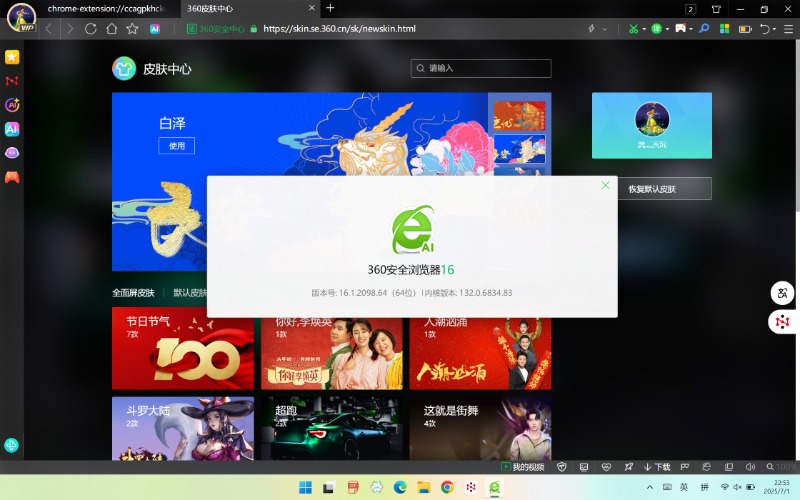Viewport: 800px width, 500px height.
Task: Open Microsoft Edge from taskbar
Action: click(400, 487)
